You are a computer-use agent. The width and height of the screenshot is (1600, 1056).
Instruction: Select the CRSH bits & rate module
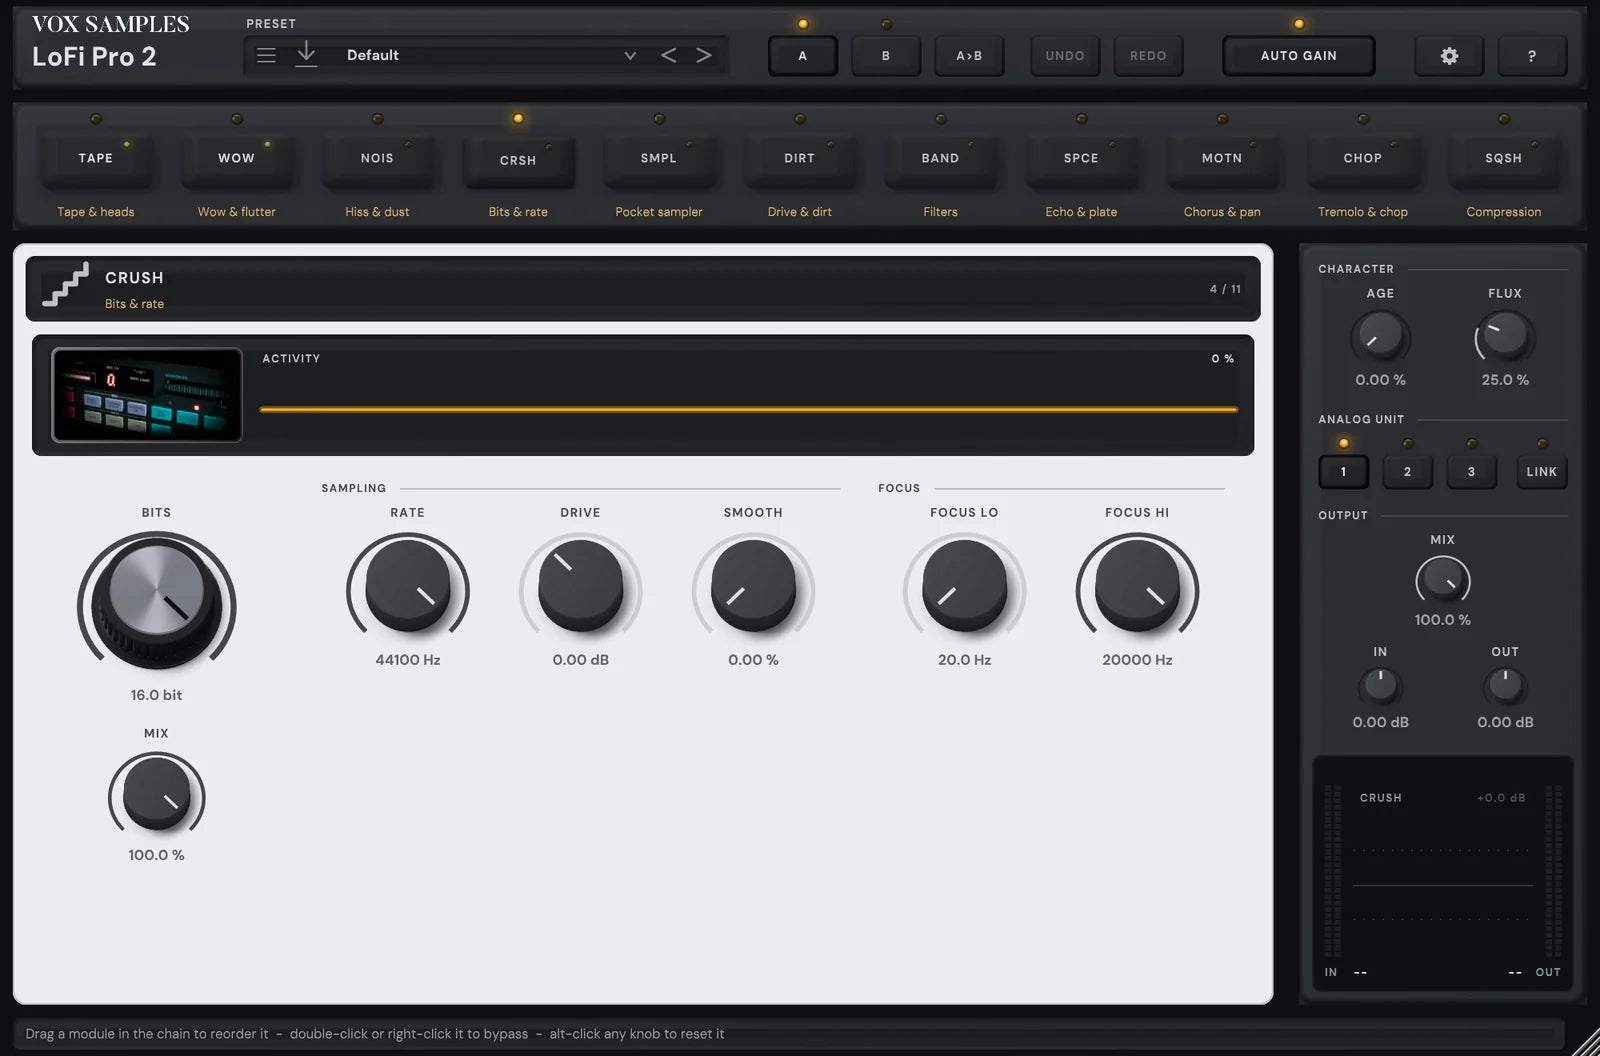pyautogui.click(x=518, y=160)
